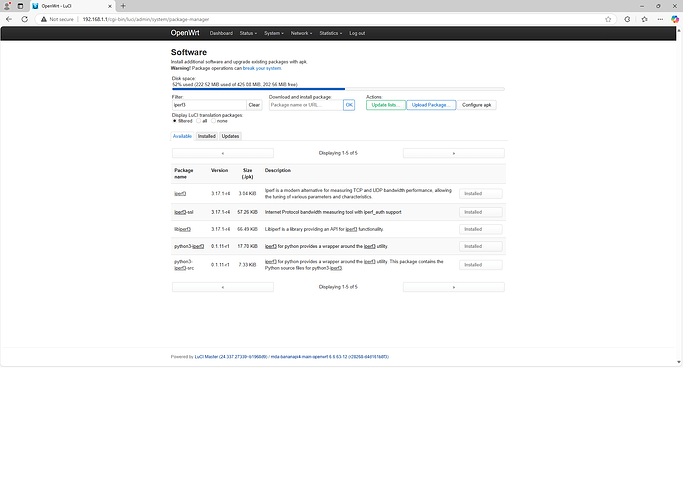Viewport: 683px width, 500px height.
Task: Bookmark page using star icon in address bar
Action: click(x=608, y=19)
